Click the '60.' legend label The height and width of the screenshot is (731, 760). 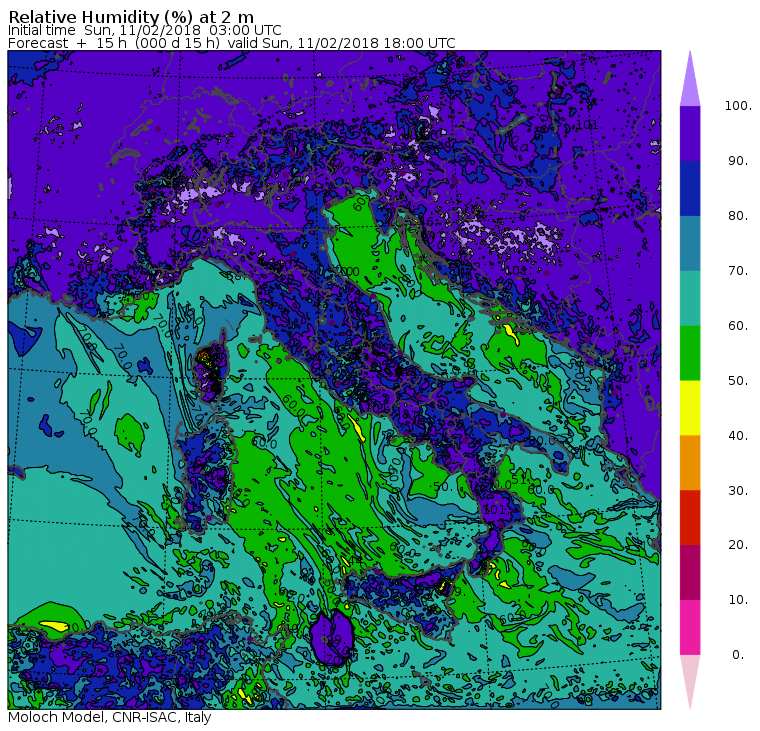pos(738,326)
